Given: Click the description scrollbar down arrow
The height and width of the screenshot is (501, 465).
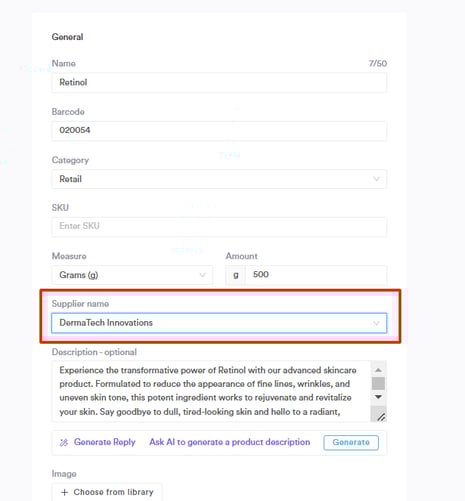Looking at the screenshot, I should pyautogui.click(x=378, y=397).
